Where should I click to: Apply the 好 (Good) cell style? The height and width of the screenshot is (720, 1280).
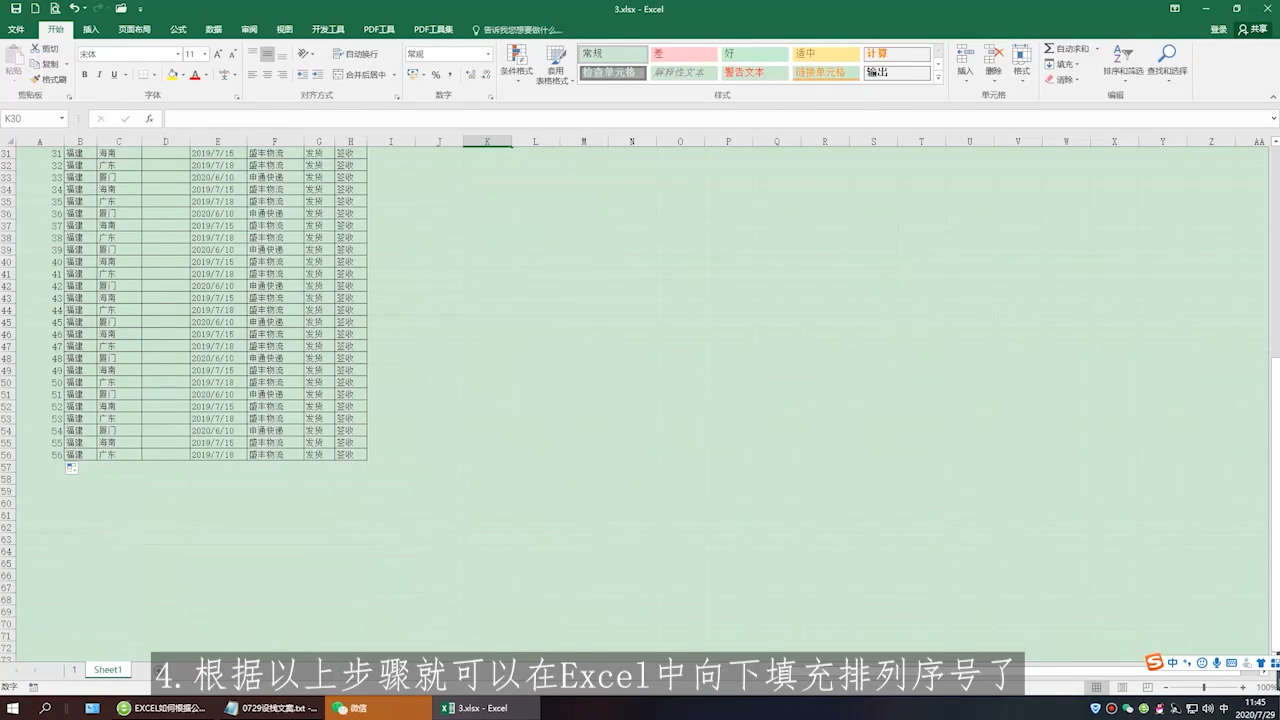coord(755,54)
